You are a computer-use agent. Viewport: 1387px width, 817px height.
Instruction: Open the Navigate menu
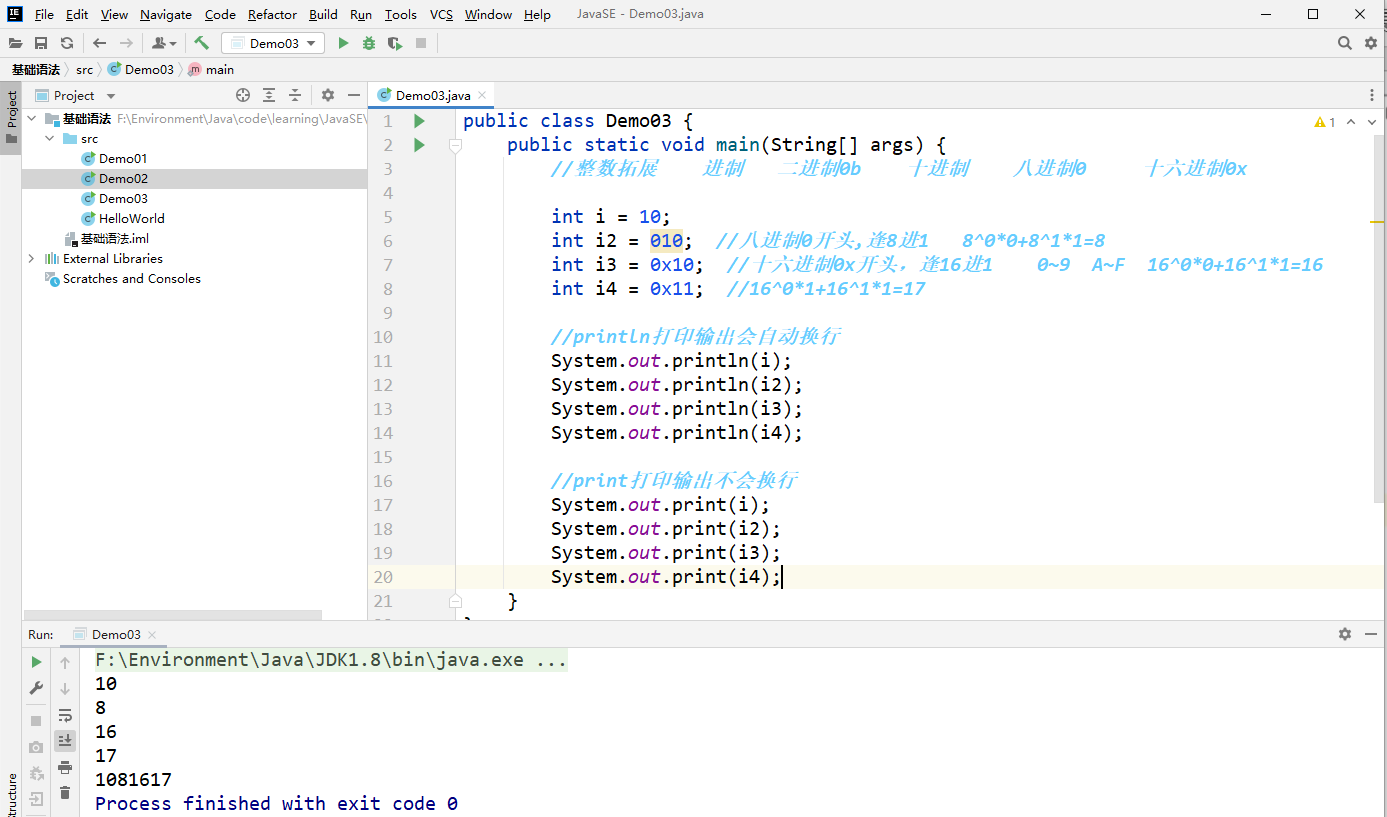[166, 14]
